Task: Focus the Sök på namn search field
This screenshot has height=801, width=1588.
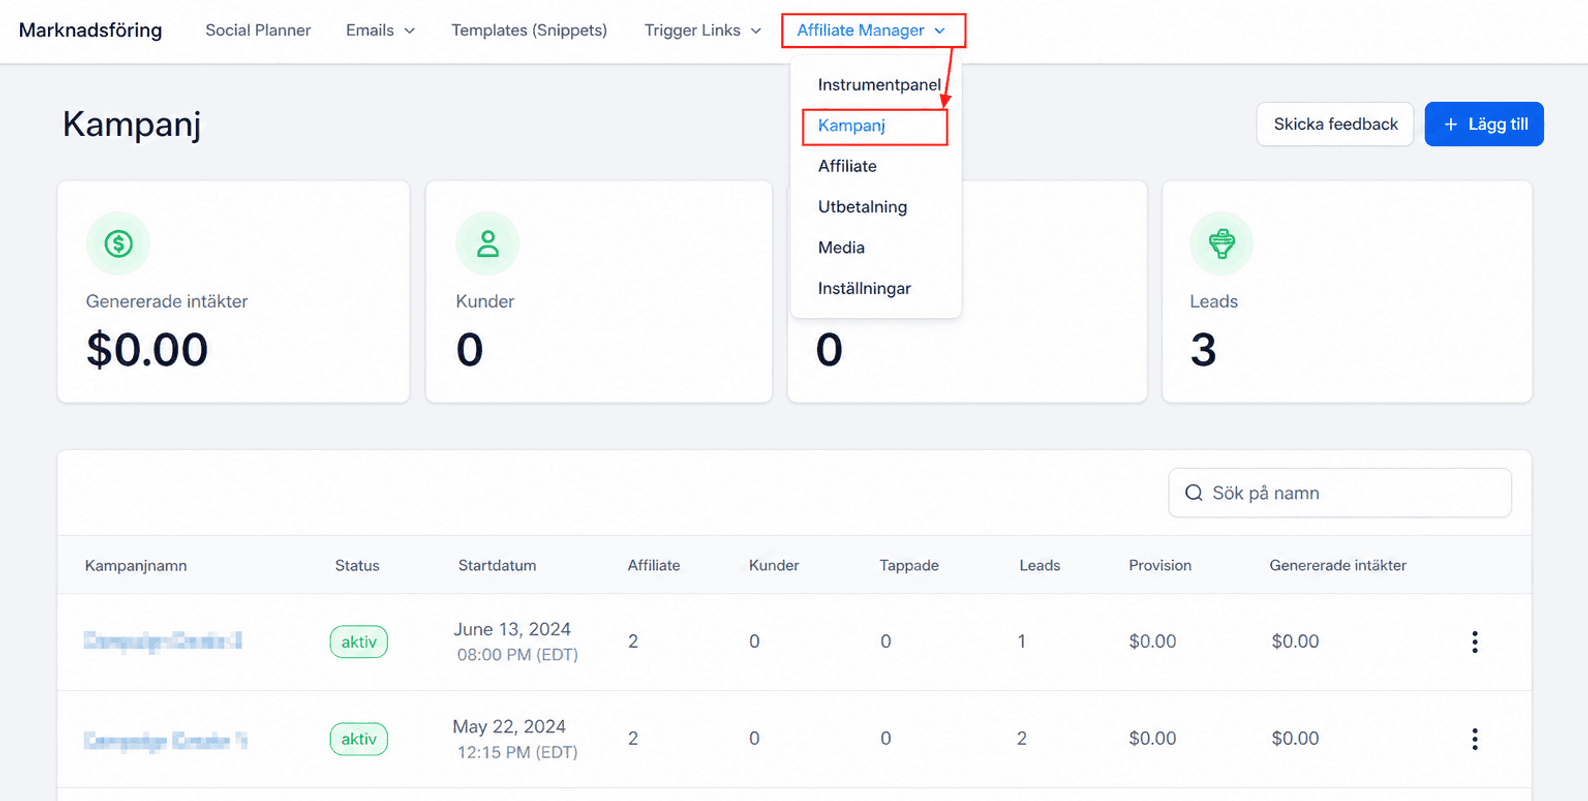Action: click(x=1340, y=493)
